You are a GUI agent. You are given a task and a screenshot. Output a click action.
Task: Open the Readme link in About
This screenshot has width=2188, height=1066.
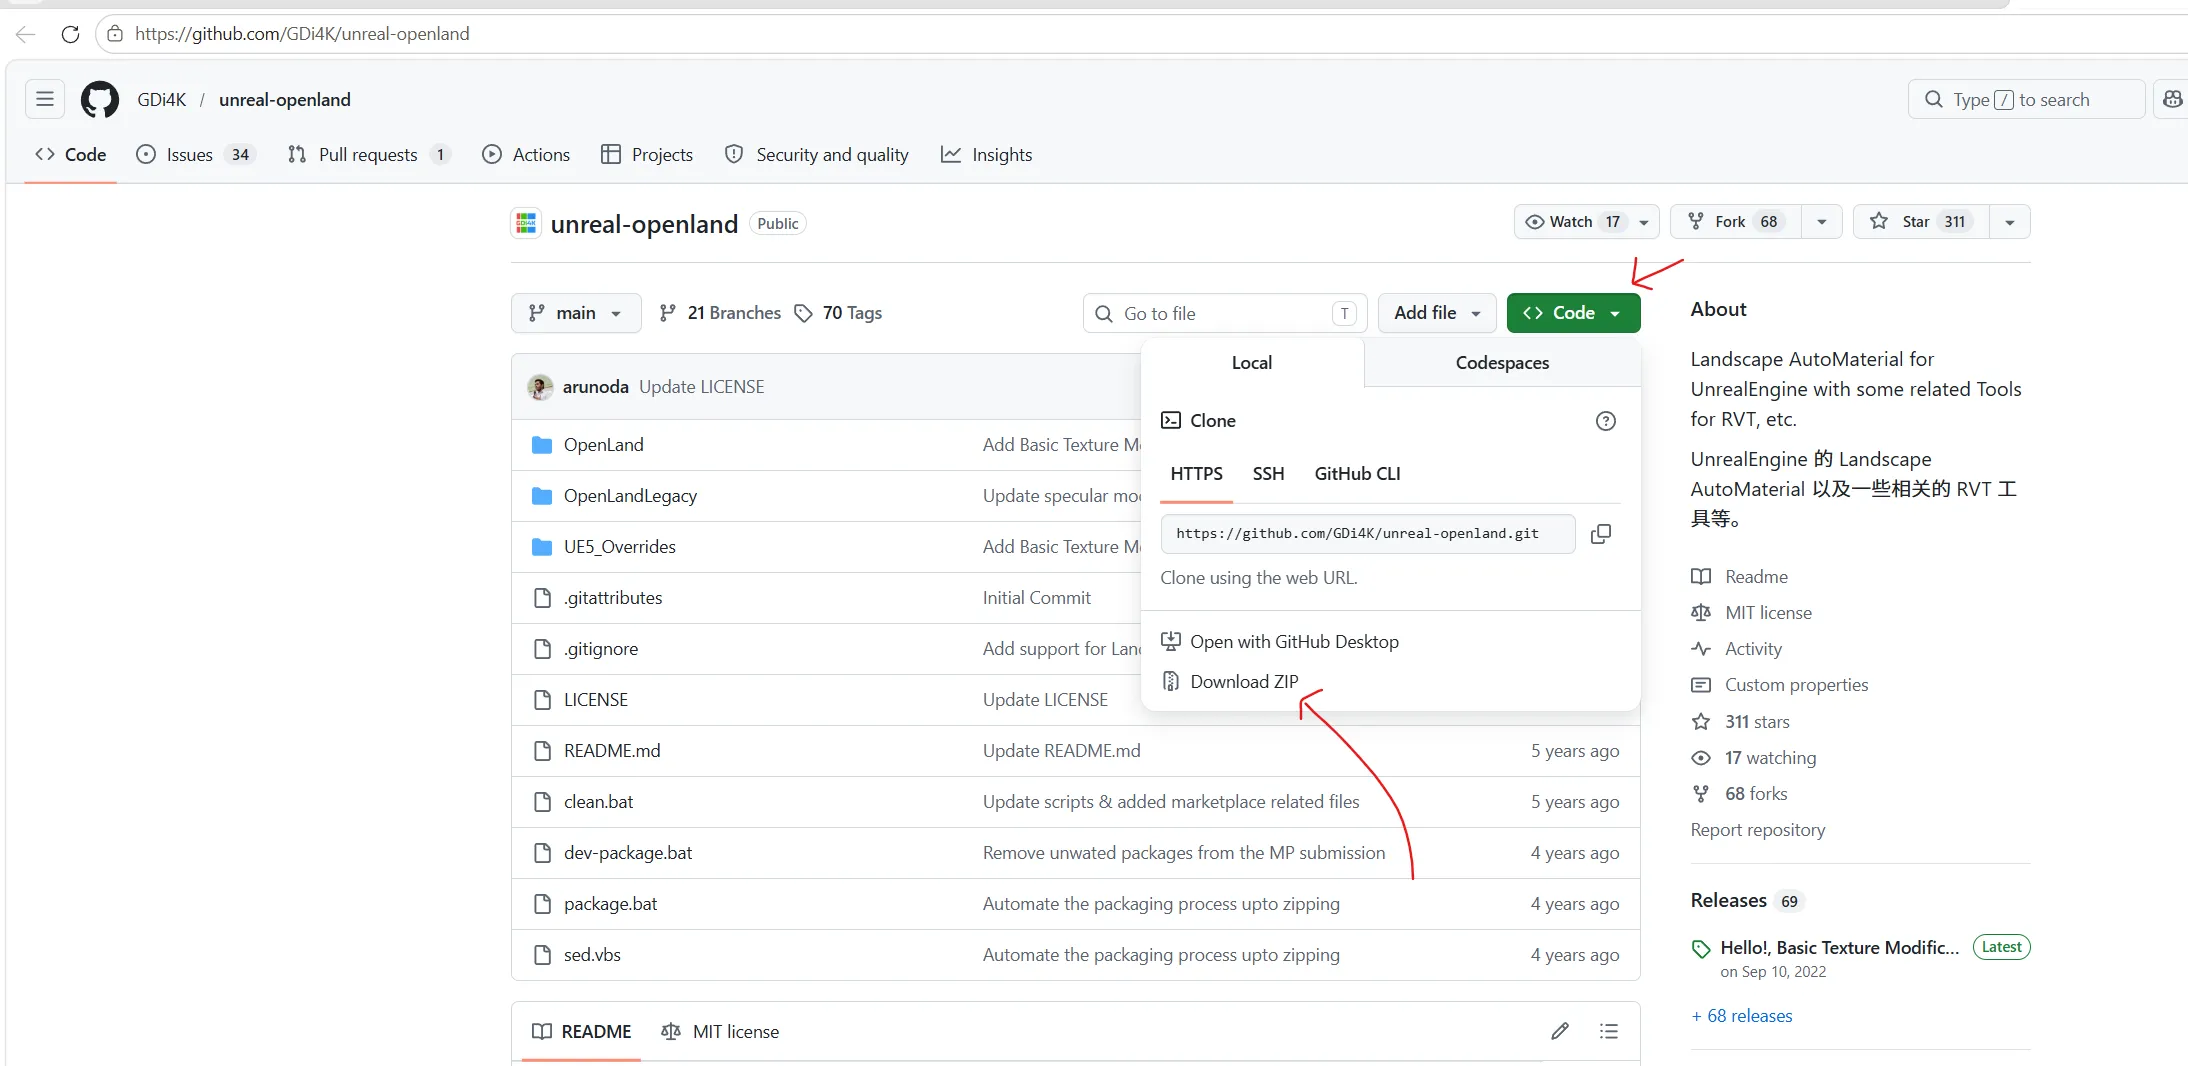point(1740,577)
